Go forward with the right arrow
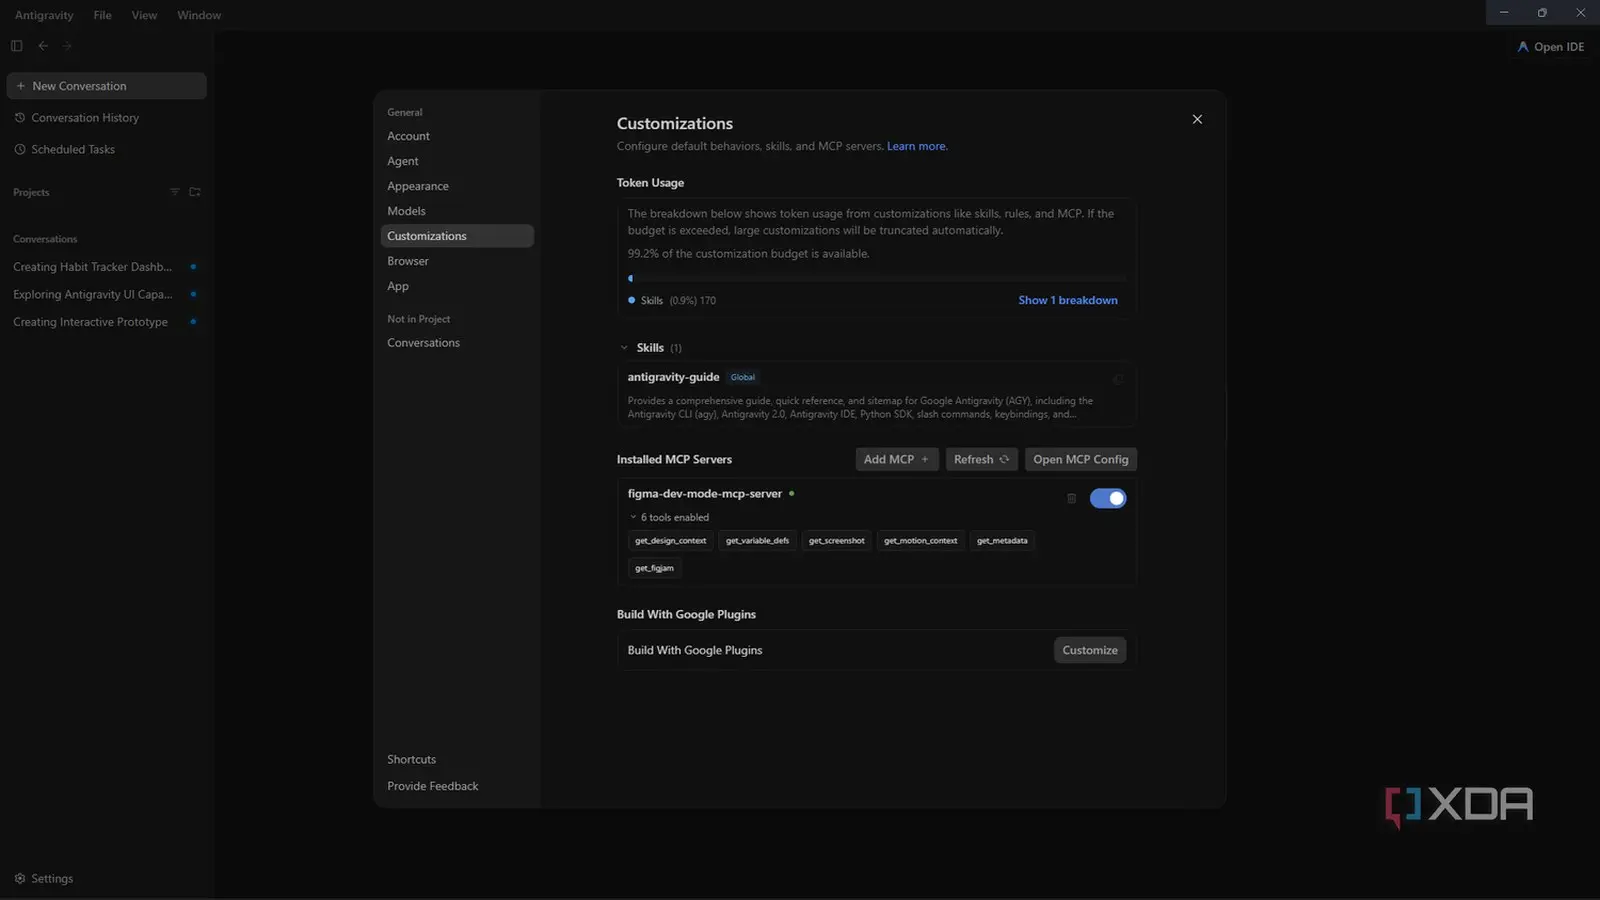 click(67, 46)
